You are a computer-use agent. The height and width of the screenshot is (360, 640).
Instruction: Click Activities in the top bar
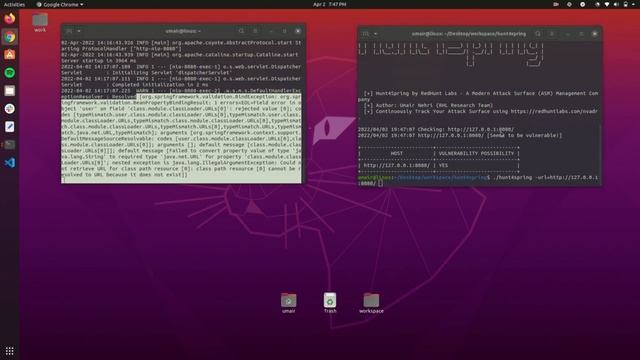tap(14, 4)
